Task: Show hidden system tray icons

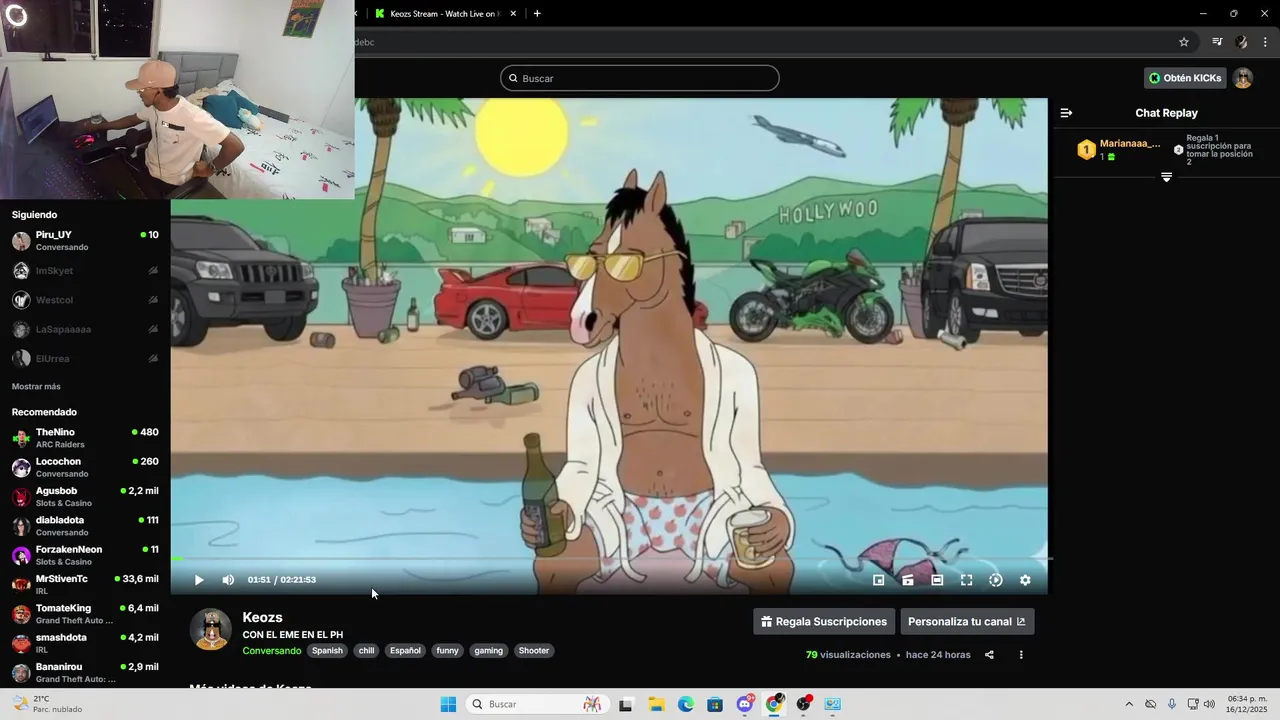Action: (1129, 704)
